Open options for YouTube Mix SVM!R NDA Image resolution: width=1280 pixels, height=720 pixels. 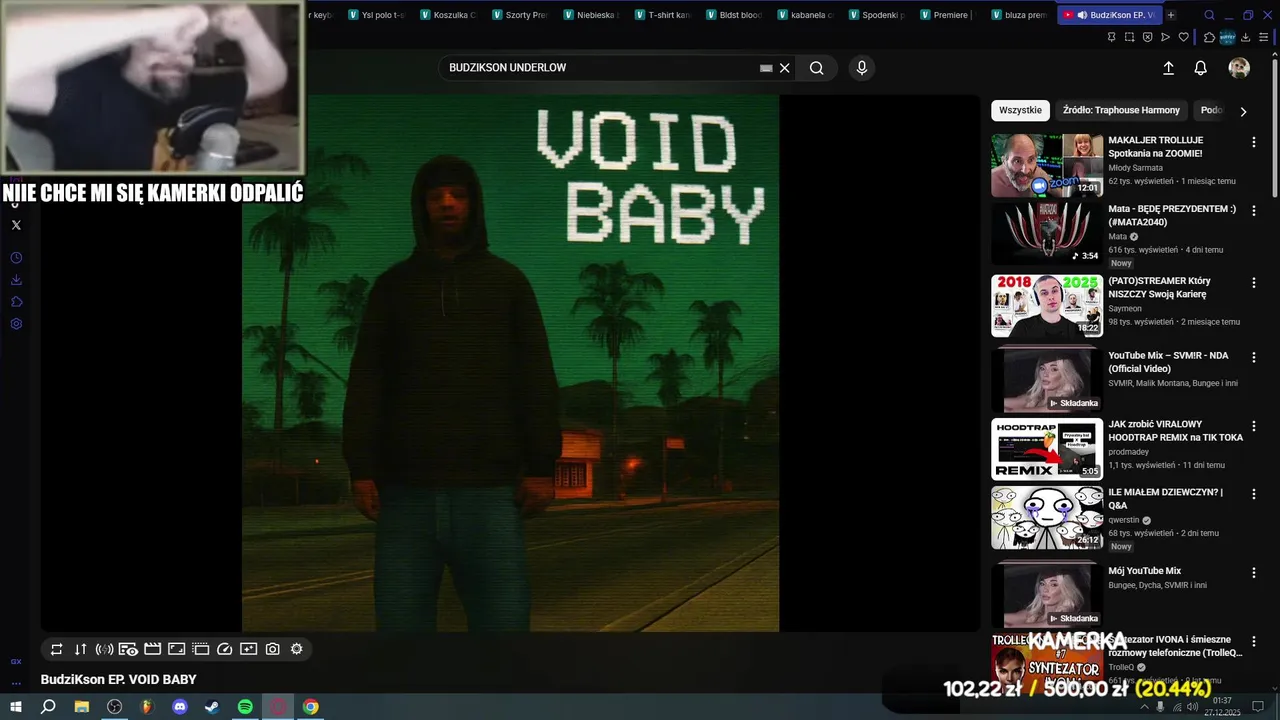coord(1253,357)
